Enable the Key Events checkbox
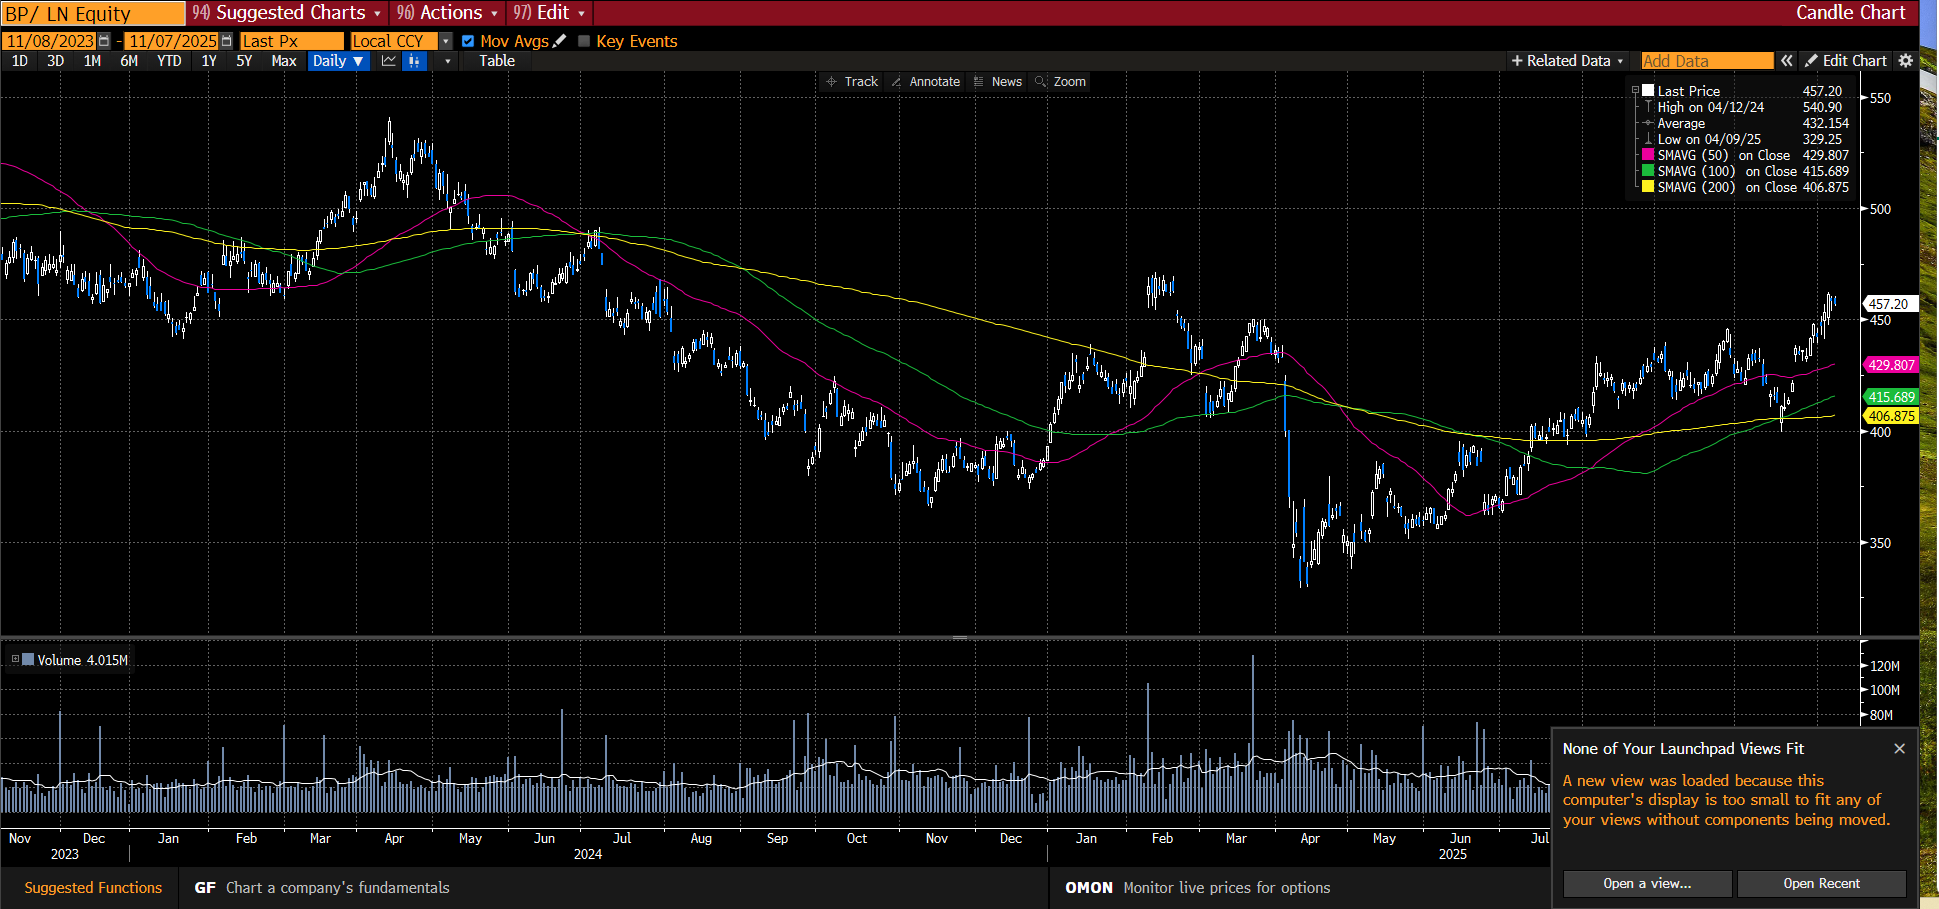Image resolution: width=1939 pixels, height=909 pixels. pos(584,41)
